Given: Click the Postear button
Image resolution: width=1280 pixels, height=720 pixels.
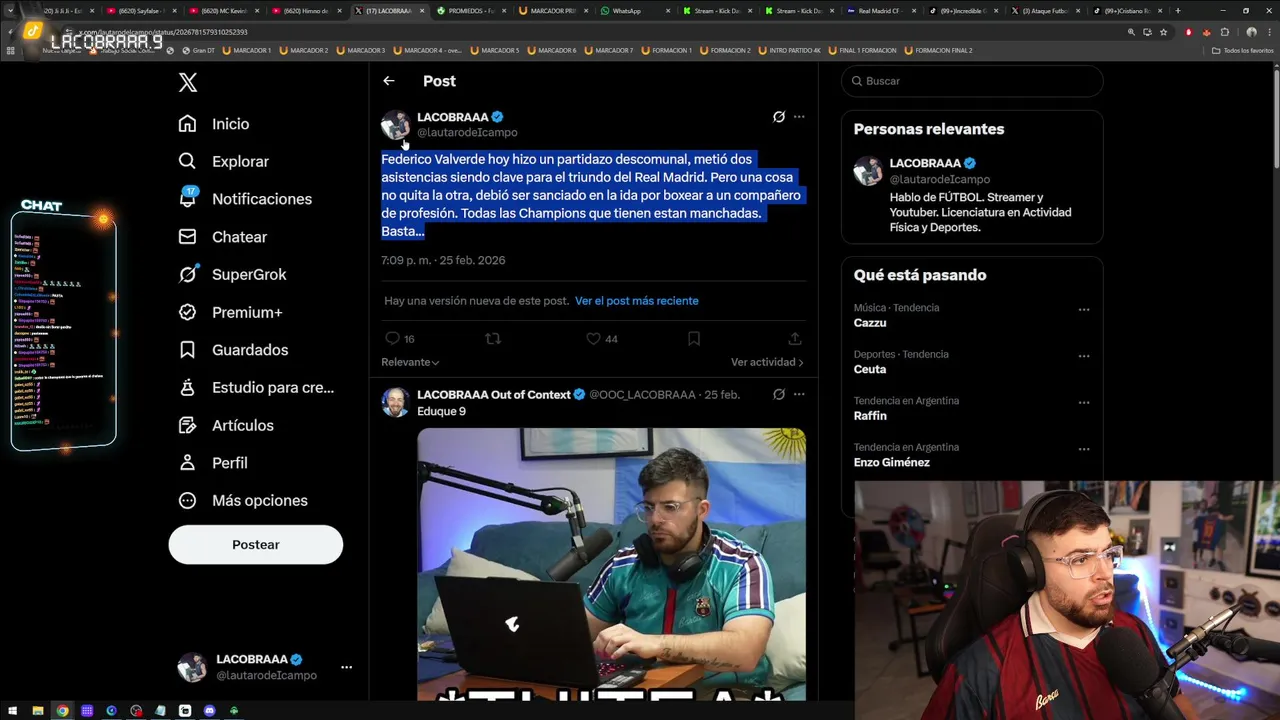Looking at the screenshot, I should point(256,545).
